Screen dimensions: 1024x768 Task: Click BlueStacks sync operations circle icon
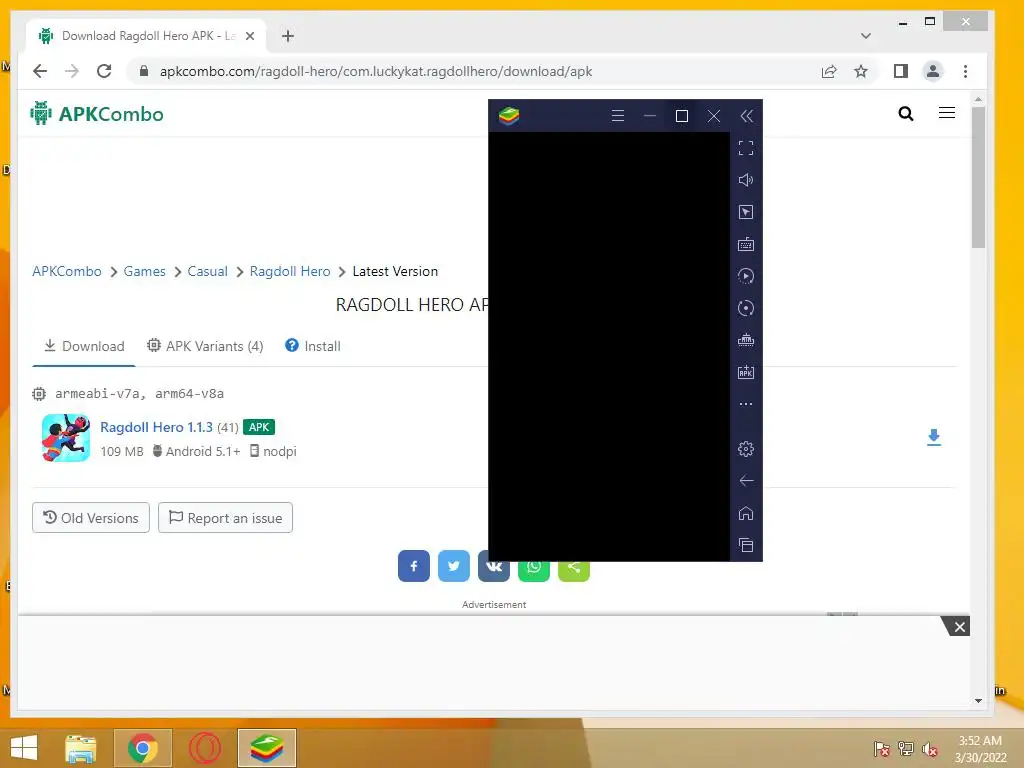[x=746, y=308]
